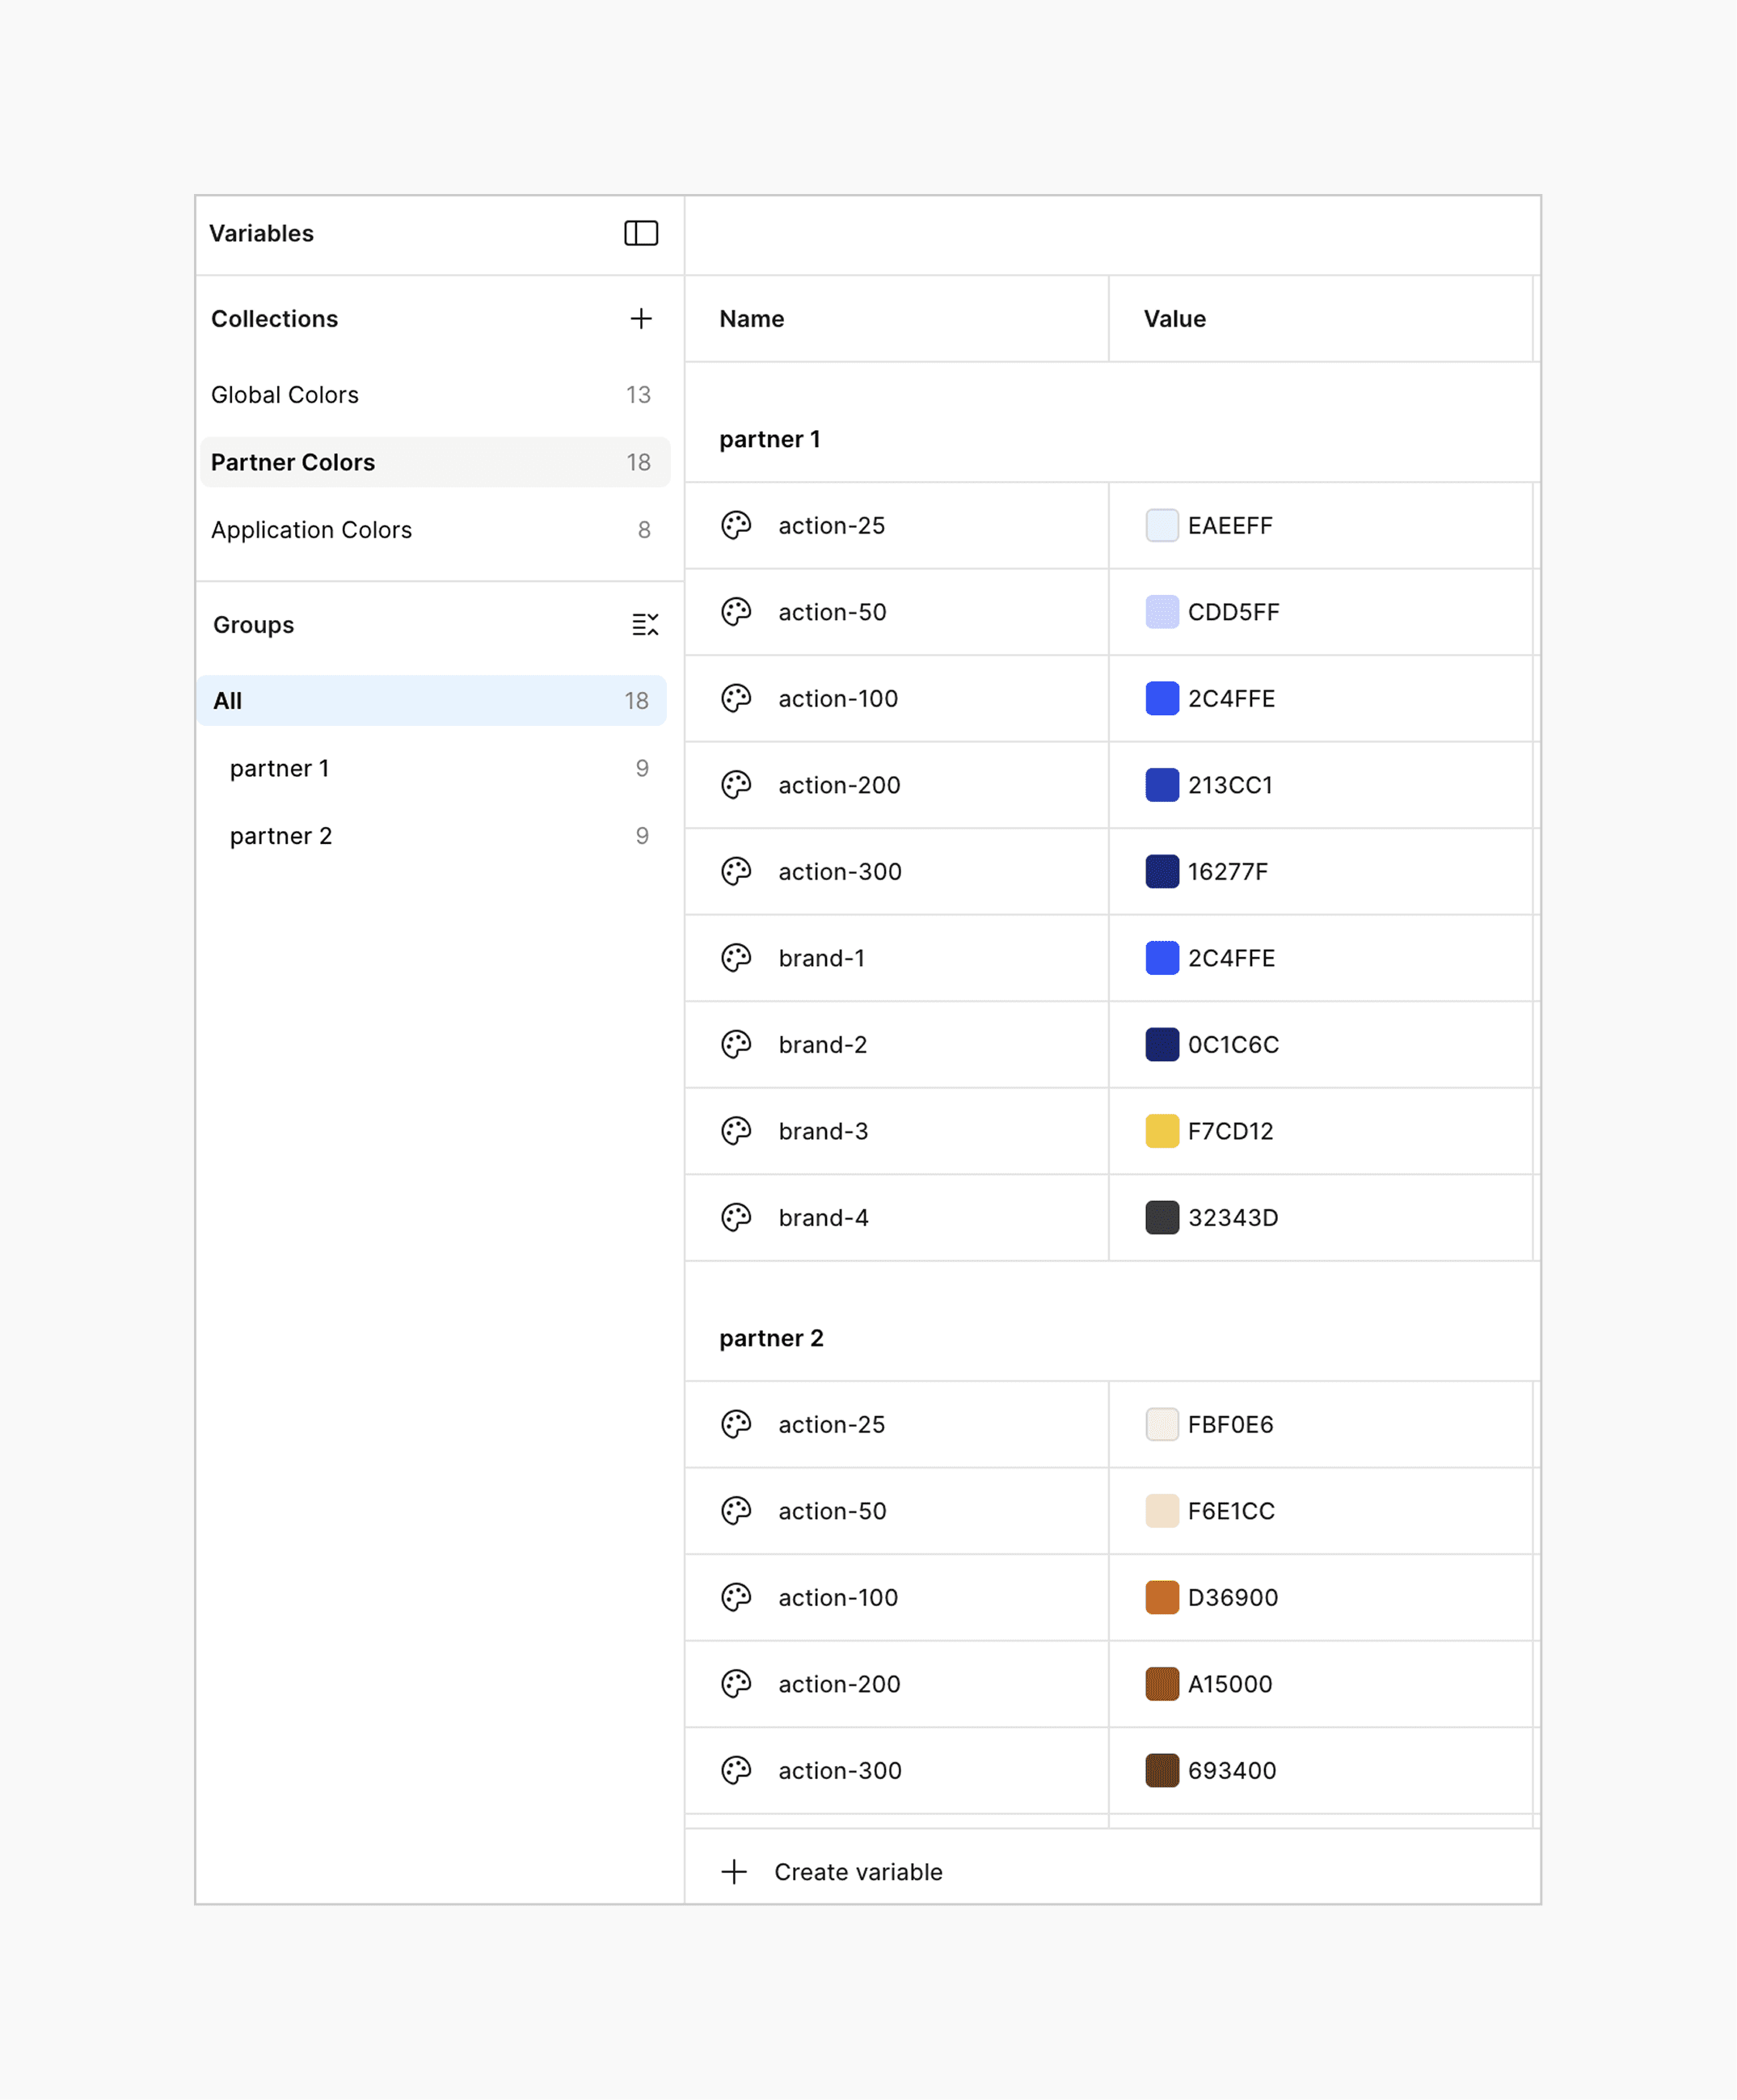The image size is (1737, 2100).
Task: Open Global Colors collection
Action: point(285,395)
